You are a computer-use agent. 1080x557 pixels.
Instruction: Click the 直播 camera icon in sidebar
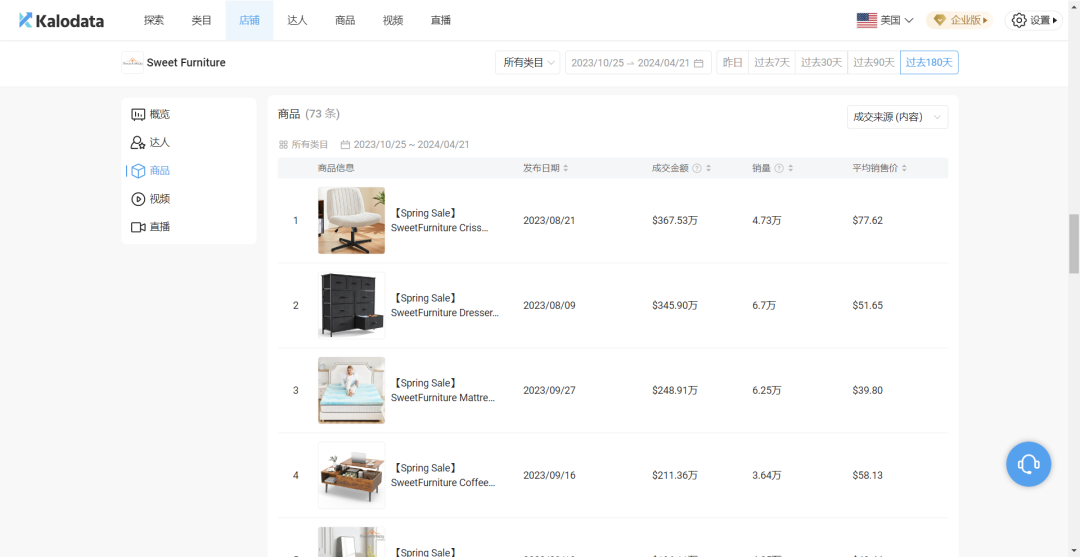pyautogui.click(x=138, y=227)
